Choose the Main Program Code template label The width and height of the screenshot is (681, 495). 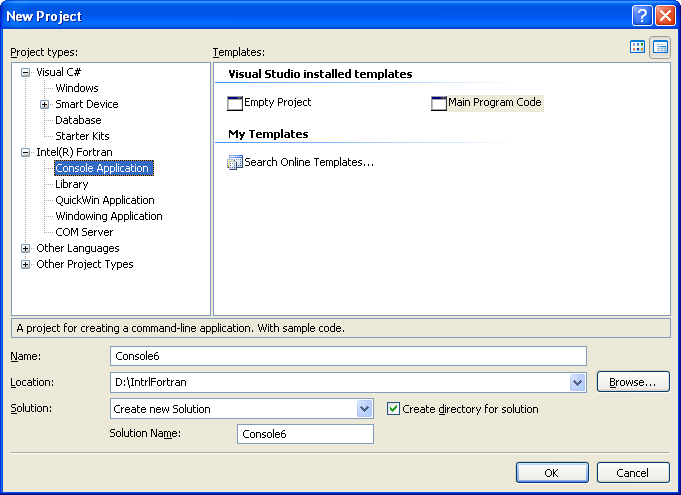pyautogui.click(x=495, y=102)
